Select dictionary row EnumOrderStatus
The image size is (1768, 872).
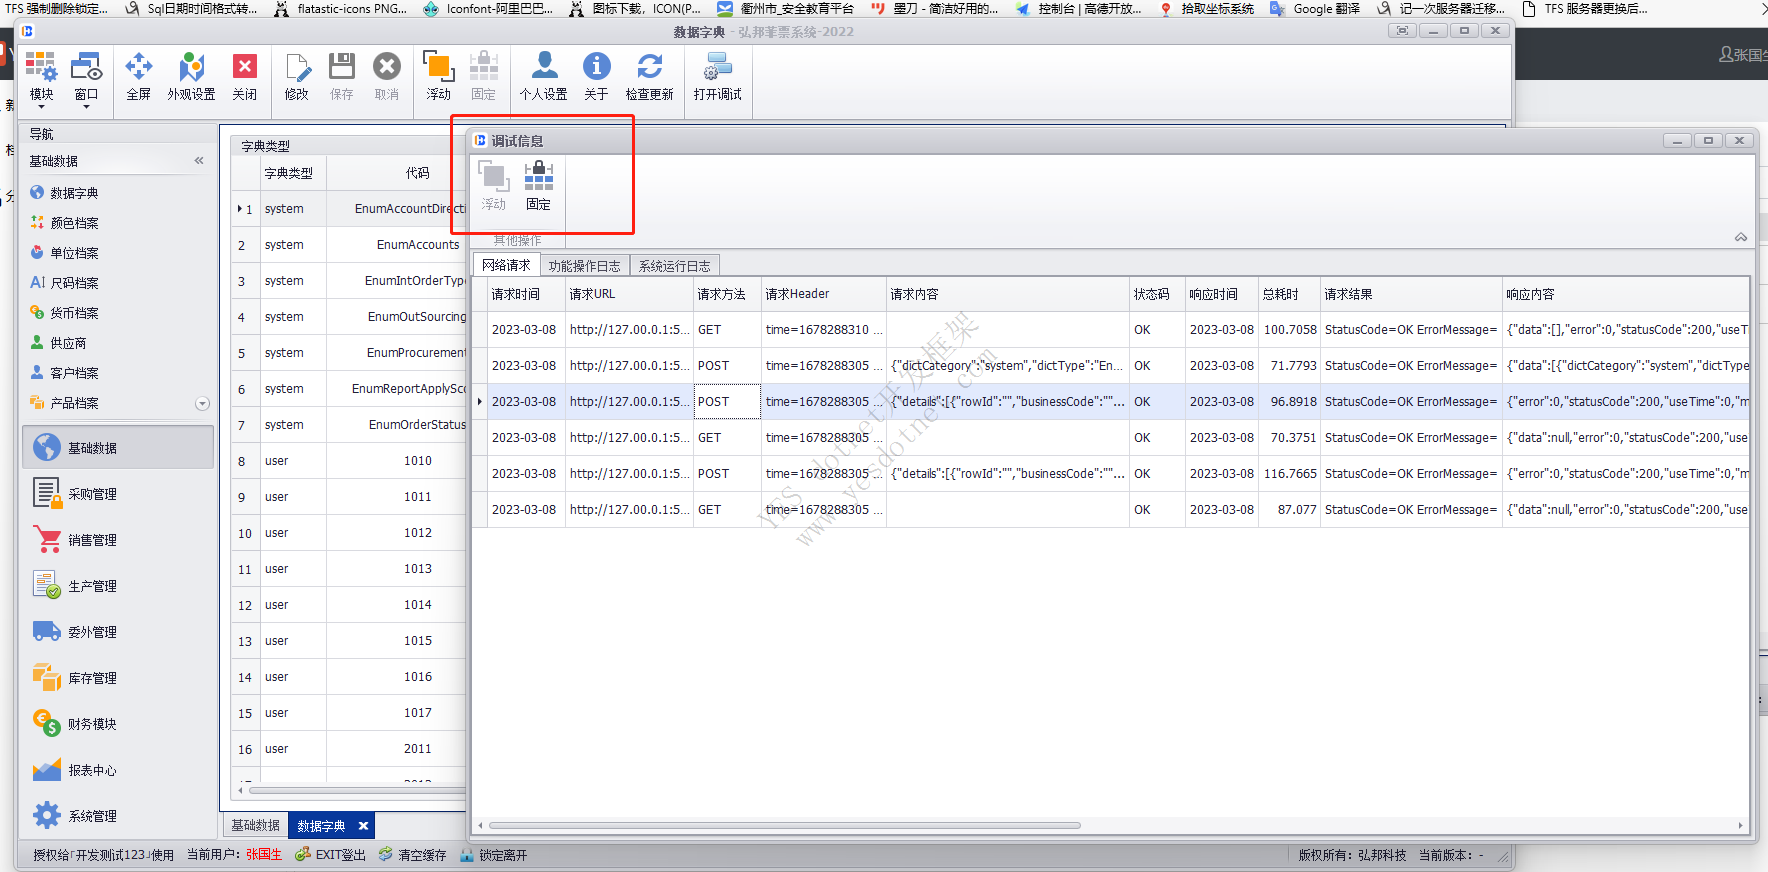[x=350, y=425]
